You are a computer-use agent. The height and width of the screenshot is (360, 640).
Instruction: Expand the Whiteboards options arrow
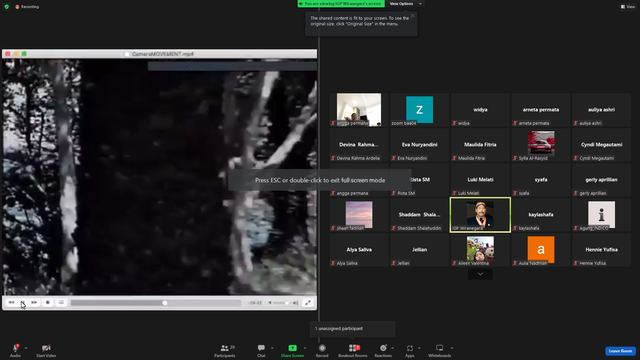pos(452,348)
